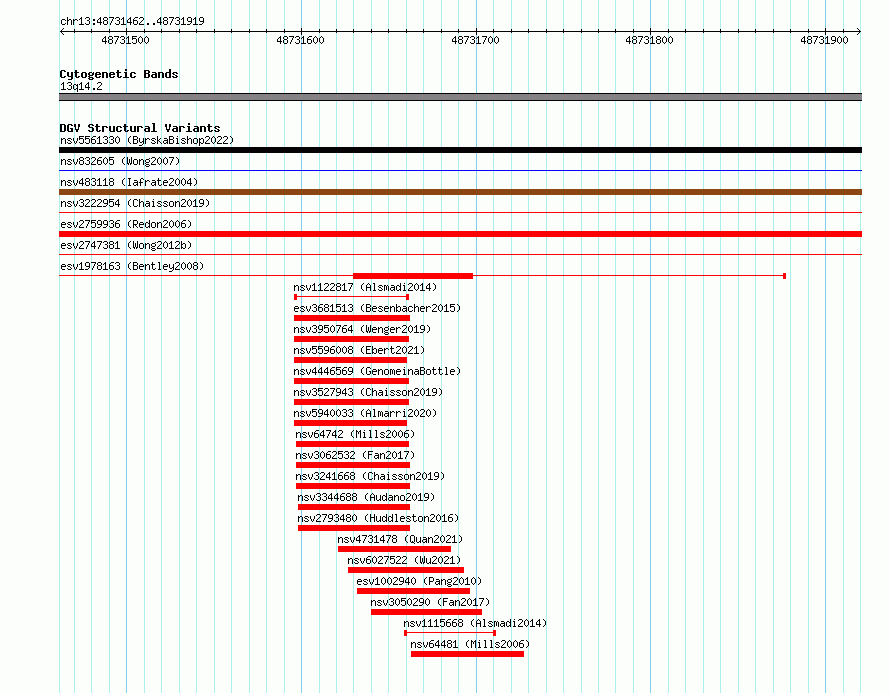Image resolution: width=890 pixels, height=693 pixels.
Task: Select the red bar under nsv6027522
Action: pyautogui.click(x=406, y=570)
